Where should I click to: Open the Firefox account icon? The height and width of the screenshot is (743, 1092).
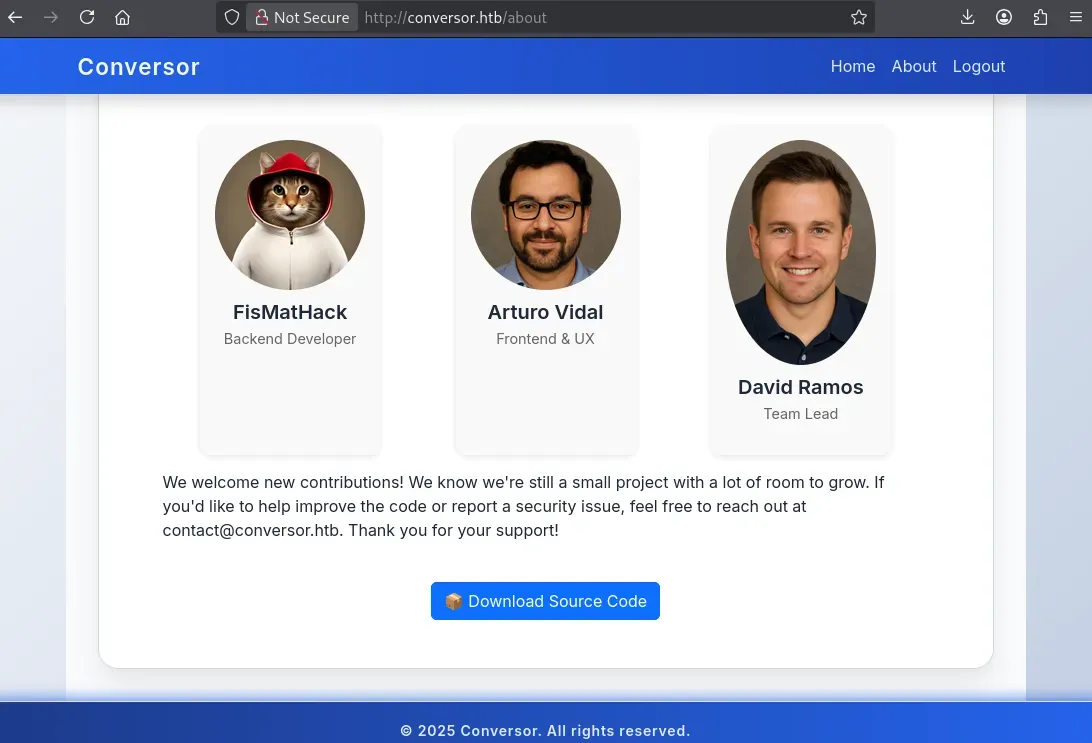pos(1004,17)
